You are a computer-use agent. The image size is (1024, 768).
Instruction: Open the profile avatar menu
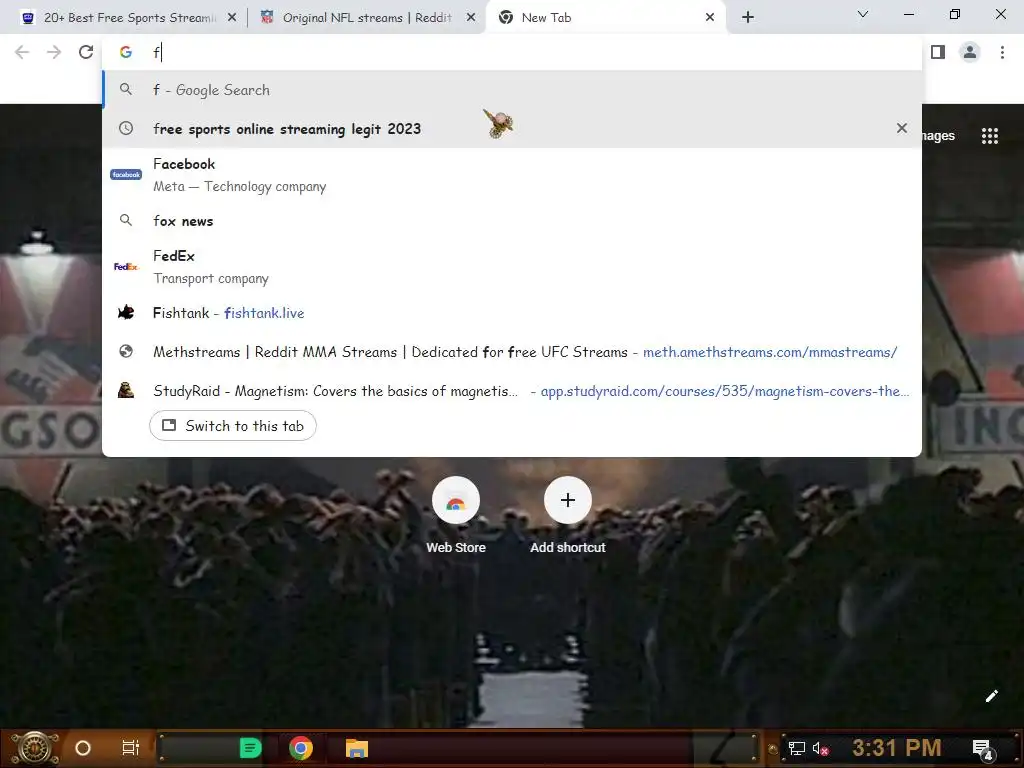pos(970,52)
